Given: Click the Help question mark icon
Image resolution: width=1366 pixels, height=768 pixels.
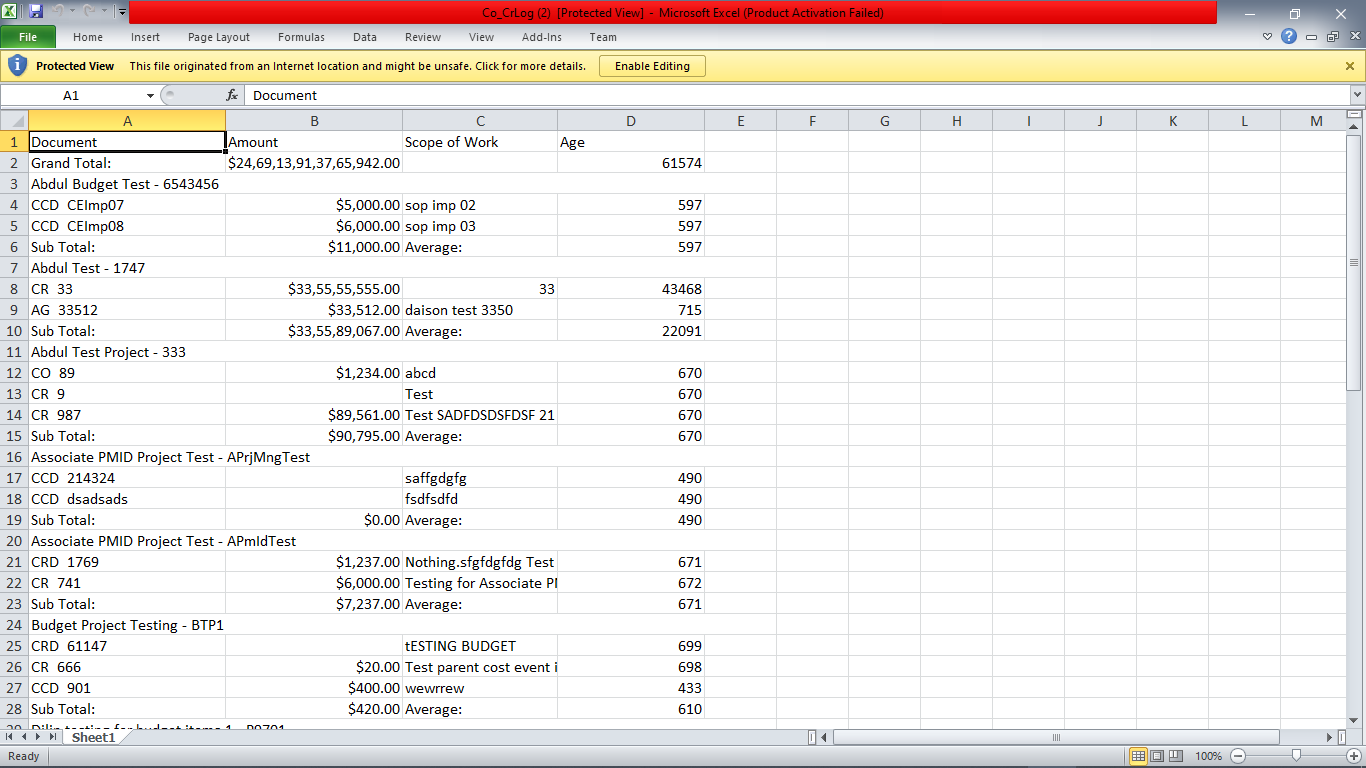Looking at the screenshot, I should 1288,37.
